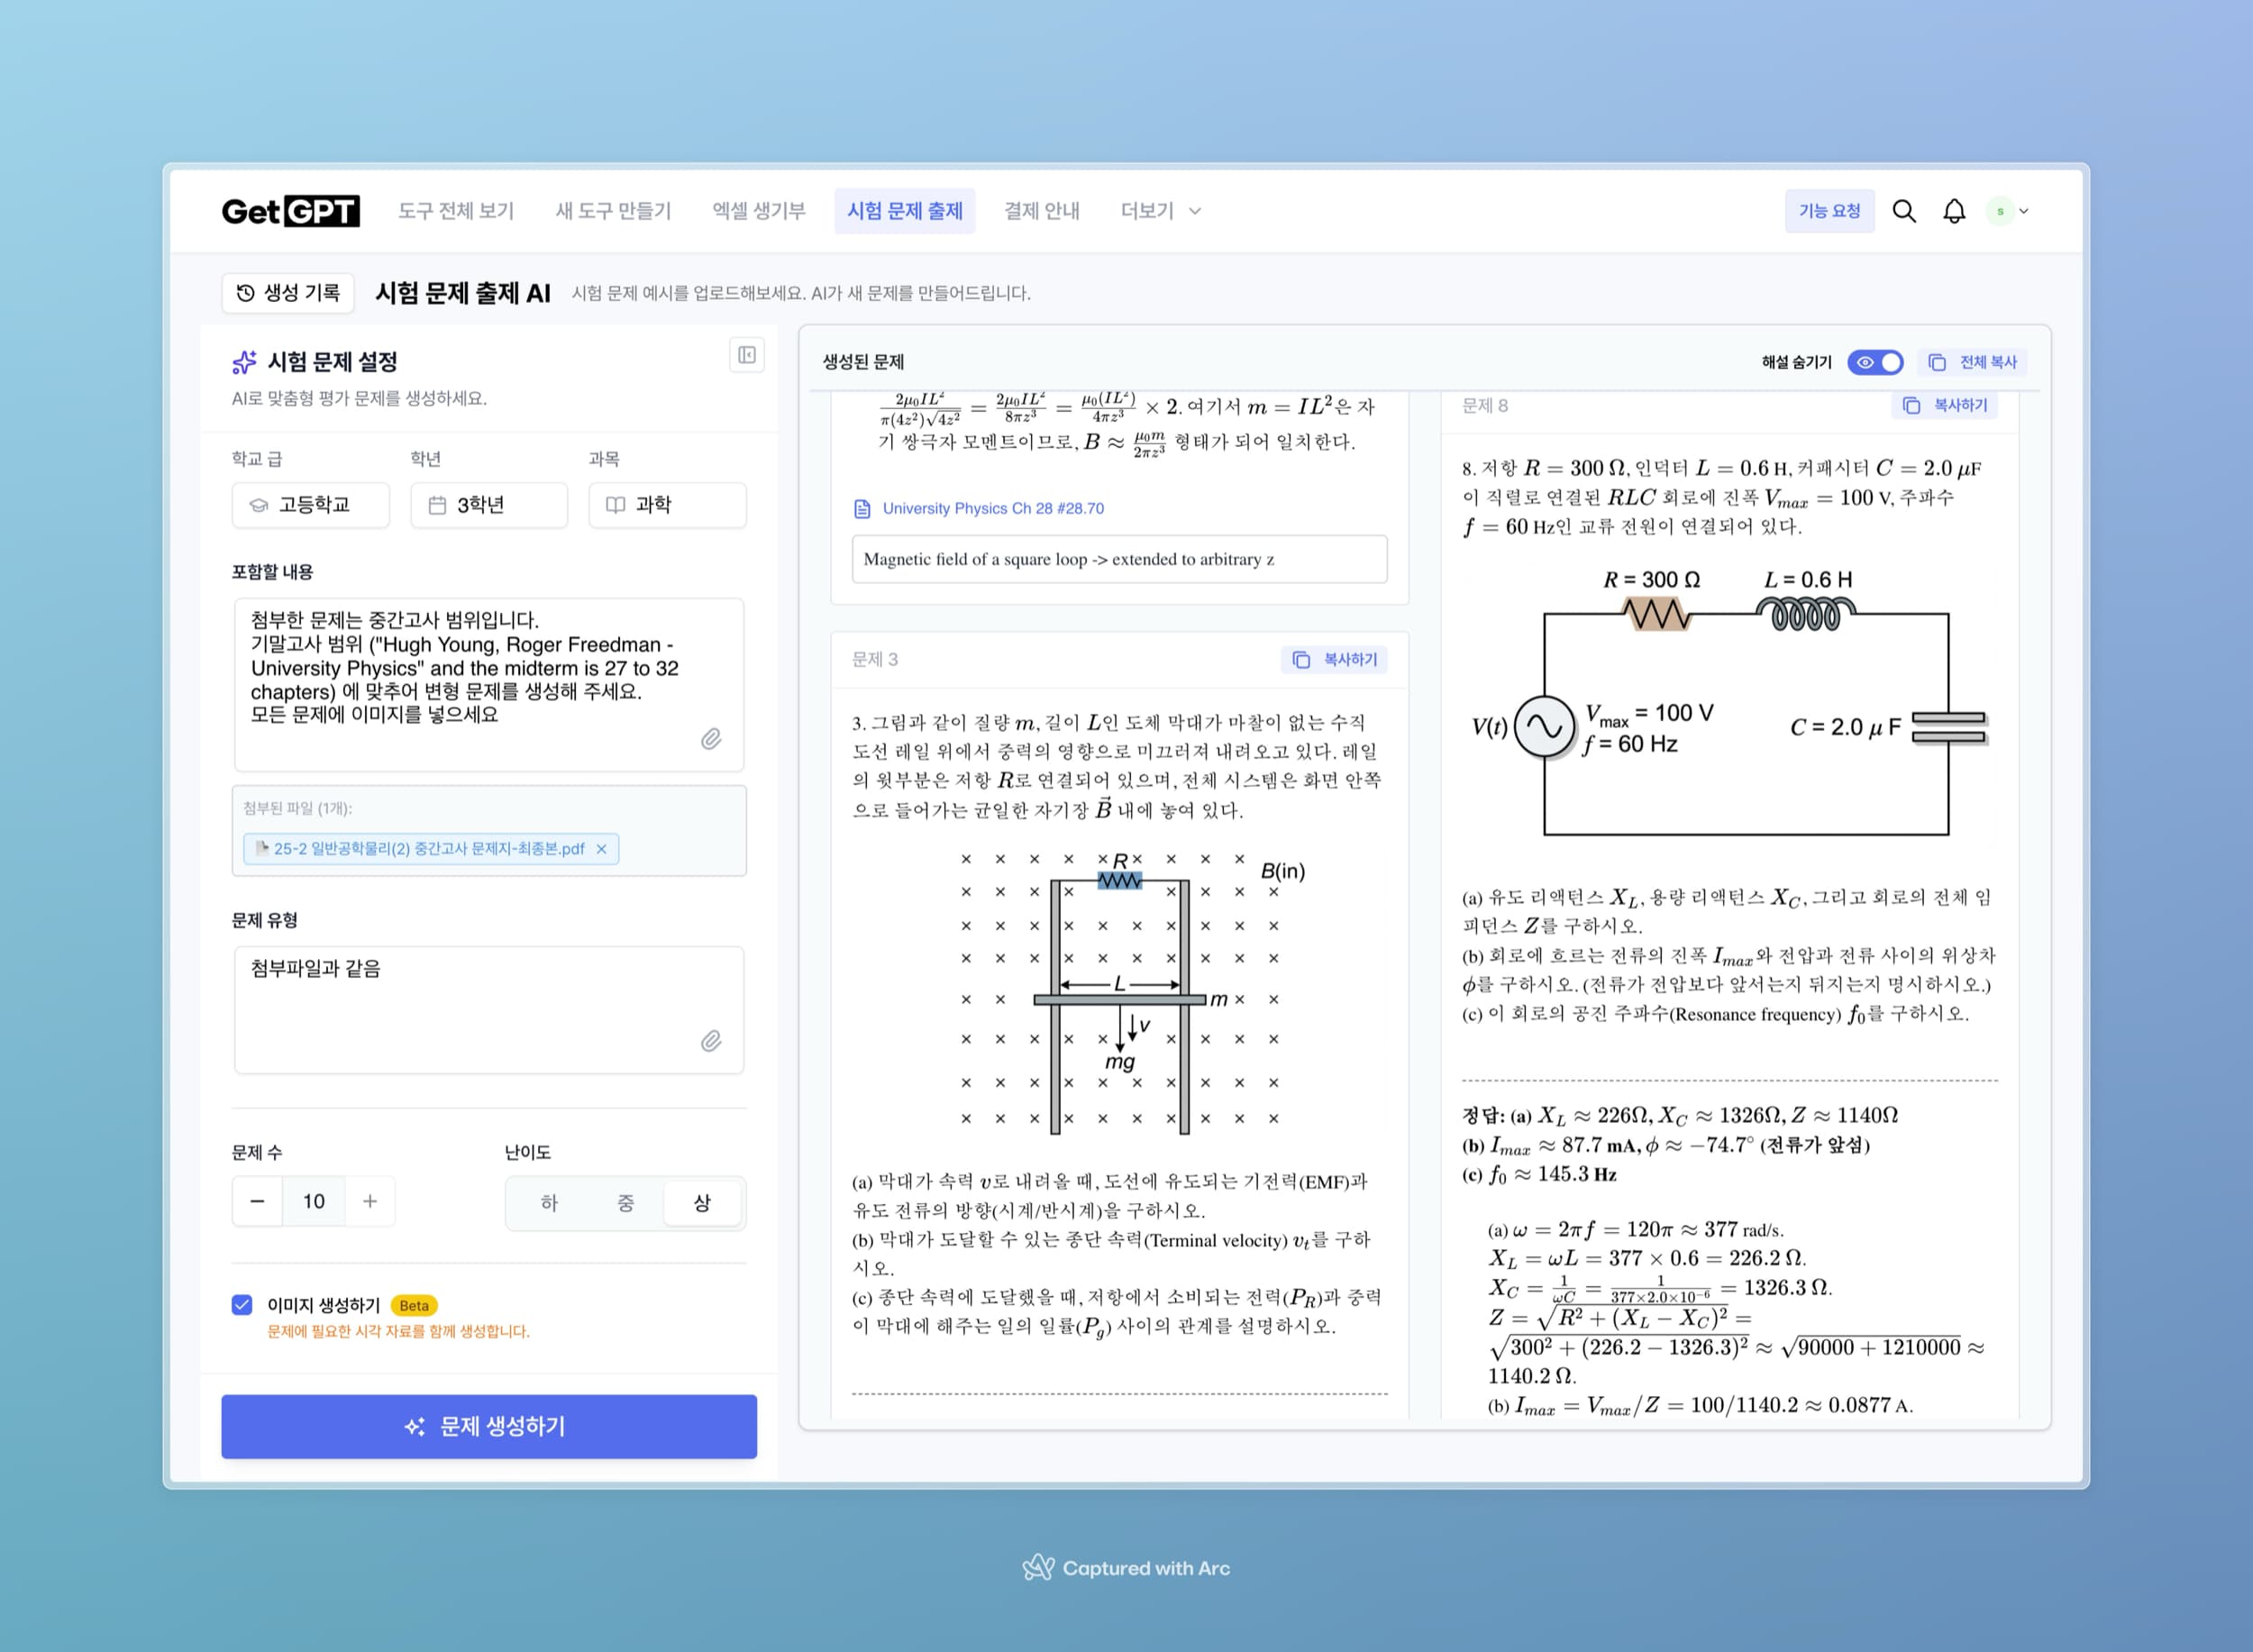Increase 문제 수 with the plus stepper
2253x1652 pixels.
click(370, 1201)
